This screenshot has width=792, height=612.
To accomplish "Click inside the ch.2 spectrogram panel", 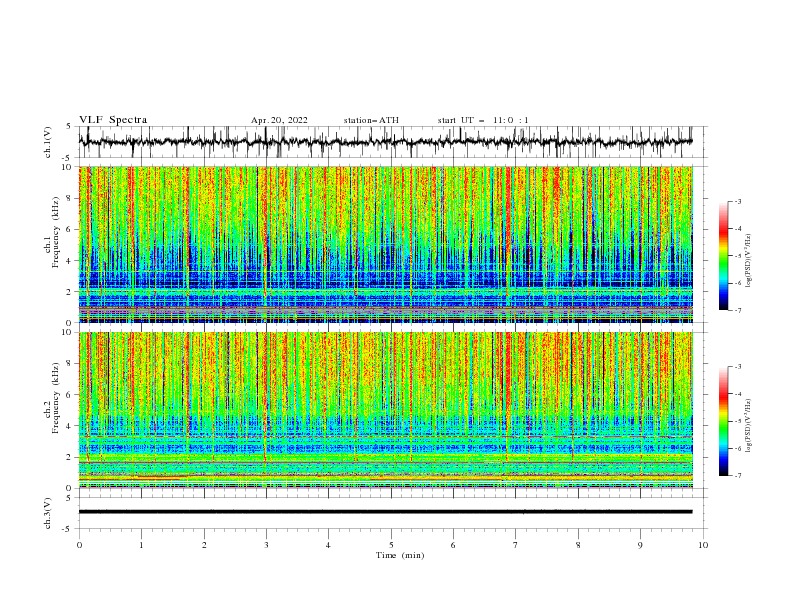I will [x=385, y=410].
